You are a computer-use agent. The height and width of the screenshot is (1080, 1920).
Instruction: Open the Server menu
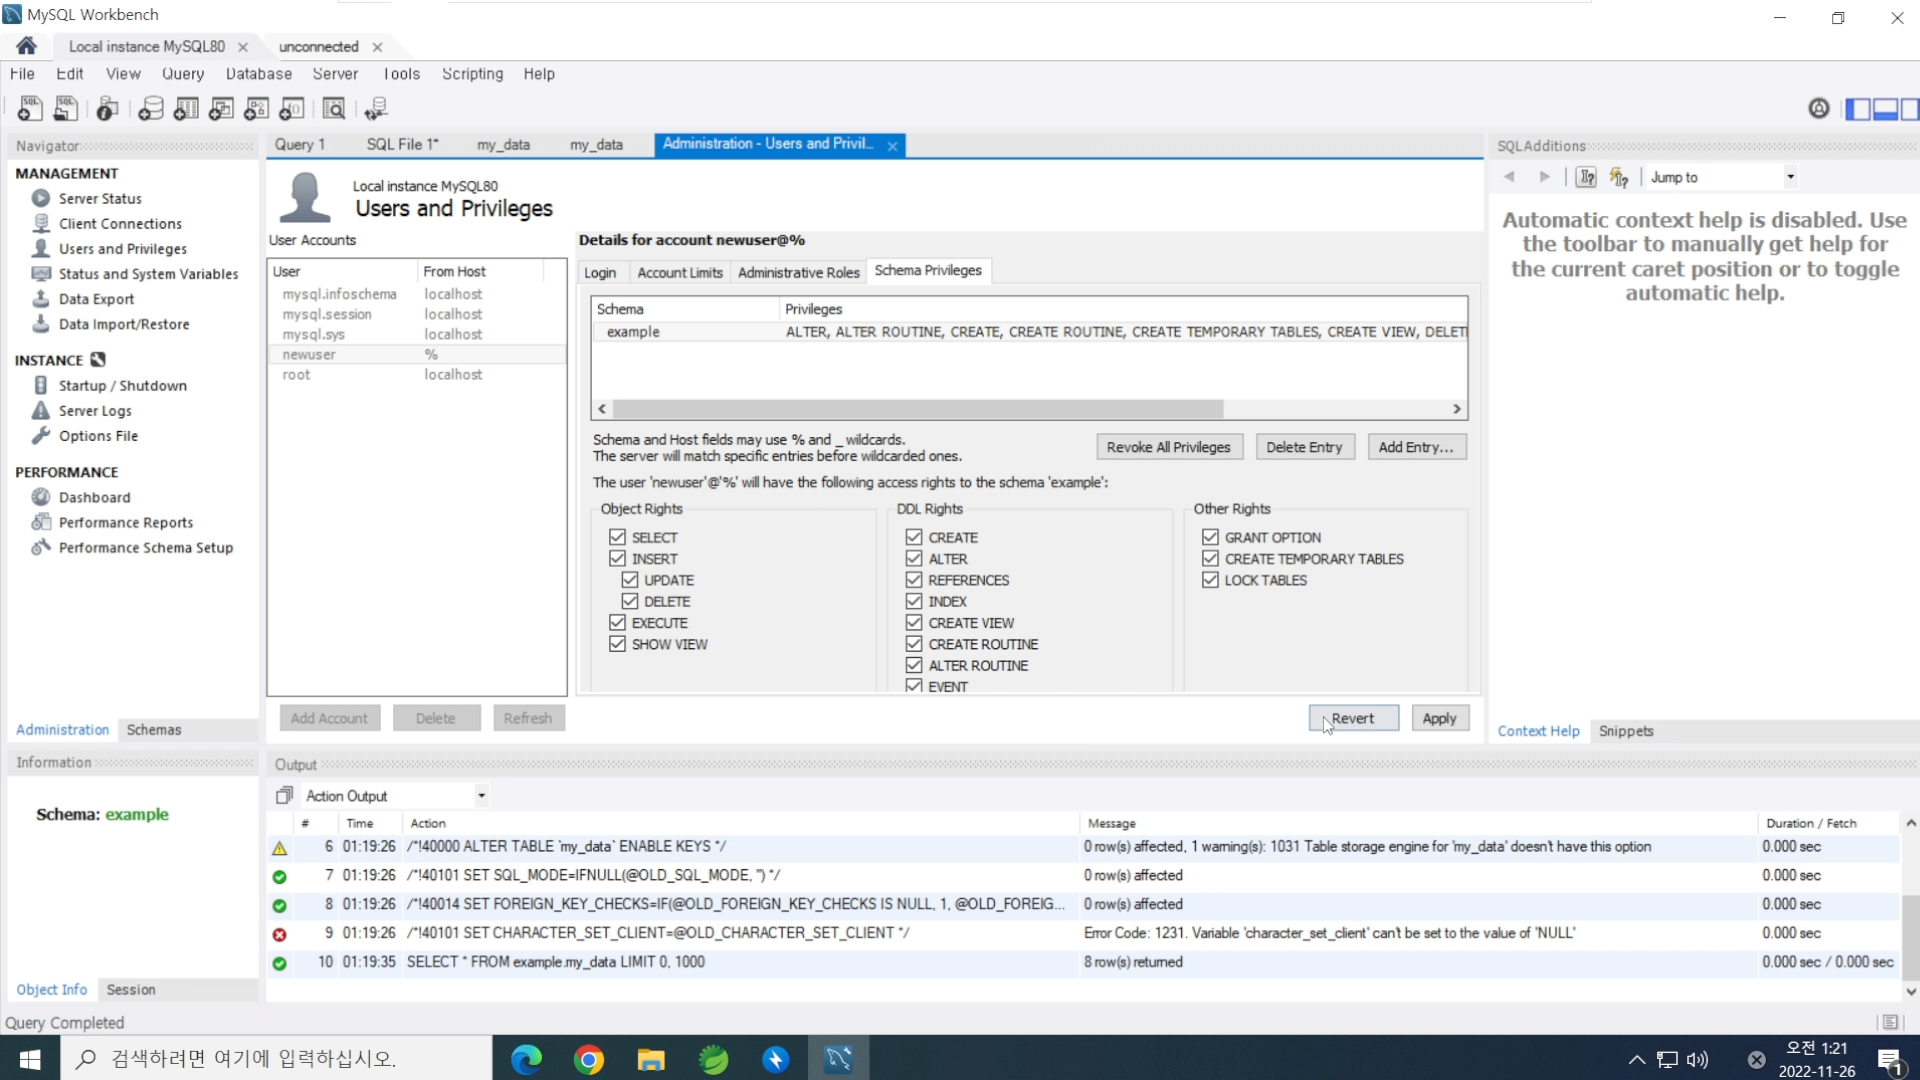(335, 74)
